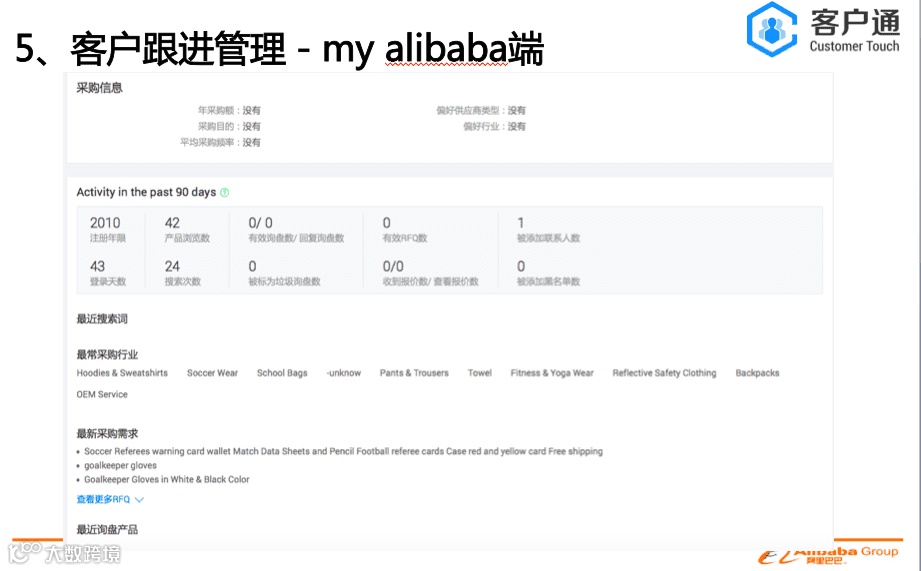Screen dimensions: 921x571
Task: Click the 平均采购频率 field
Action: tap(220, 142)
